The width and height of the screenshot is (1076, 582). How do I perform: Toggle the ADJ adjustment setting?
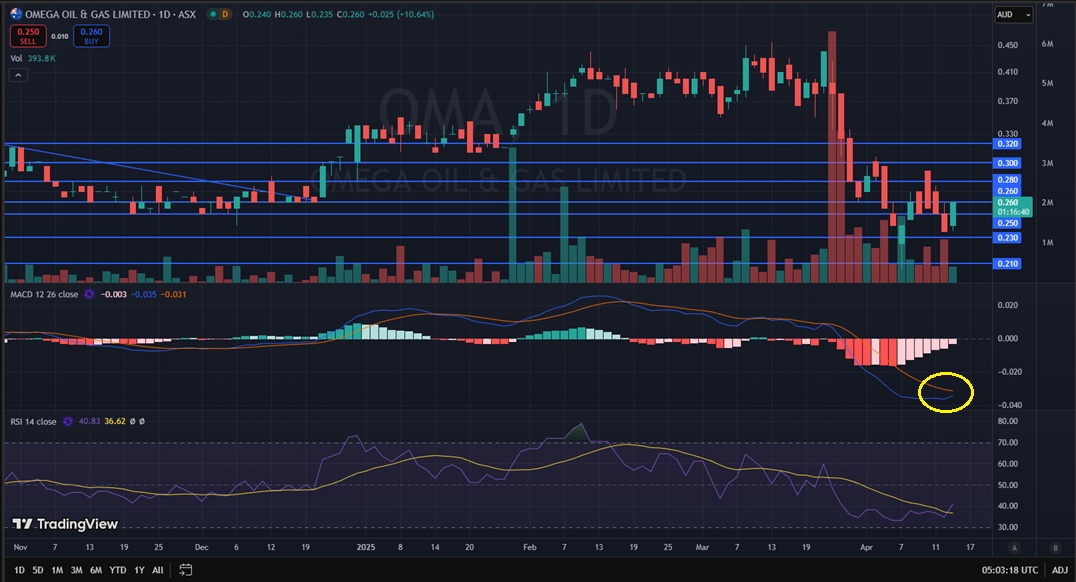1060,570
